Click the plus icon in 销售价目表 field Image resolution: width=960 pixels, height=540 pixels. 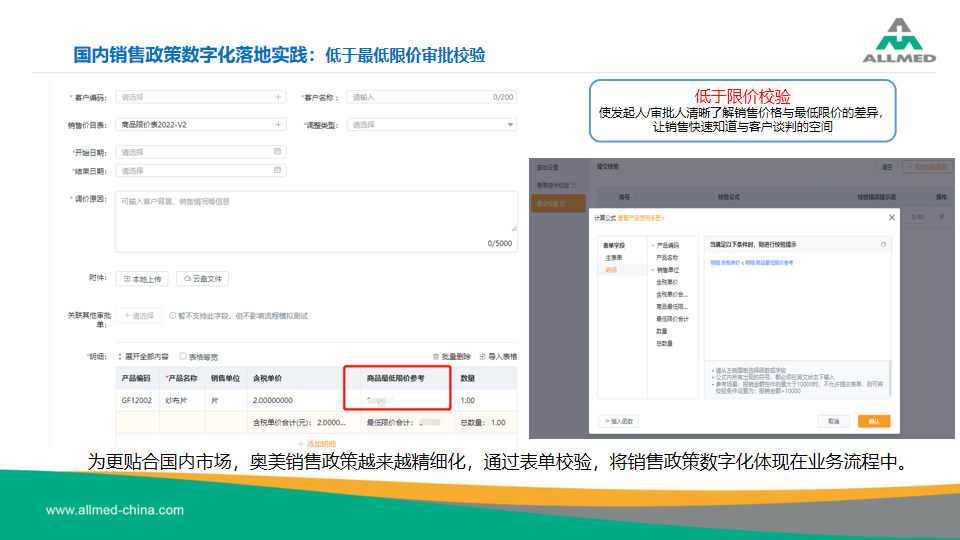(278, 124)
